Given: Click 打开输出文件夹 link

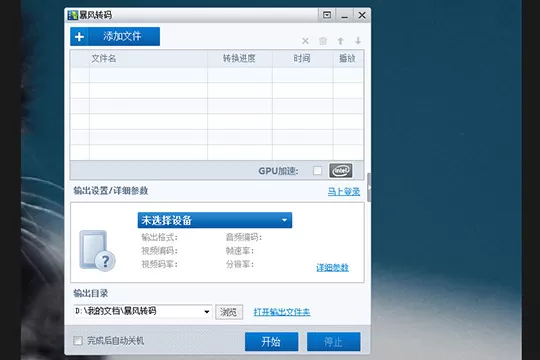Looking at the screenshot, I should [x=282, y=312].
